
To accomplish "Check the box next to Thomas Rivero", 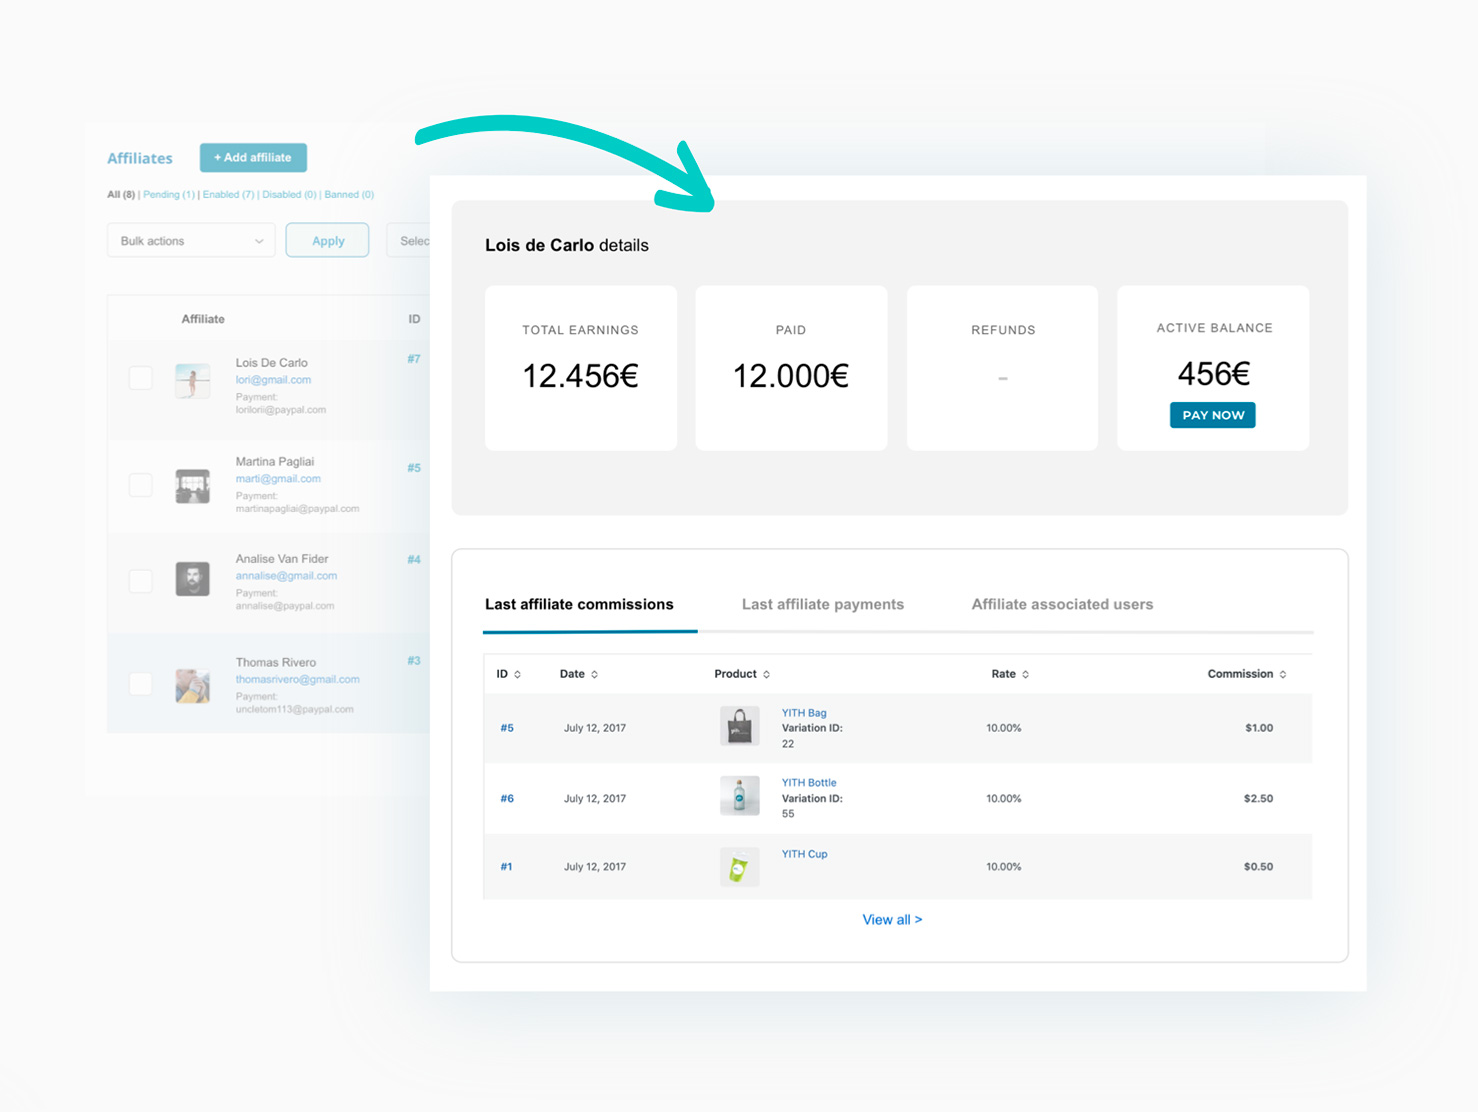I will pos(141,684).
